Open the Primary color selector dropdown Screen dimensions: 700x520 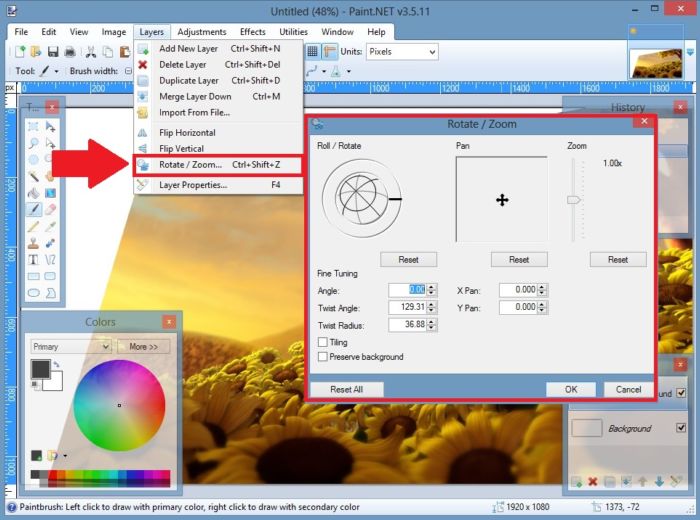tap(71, 347)
